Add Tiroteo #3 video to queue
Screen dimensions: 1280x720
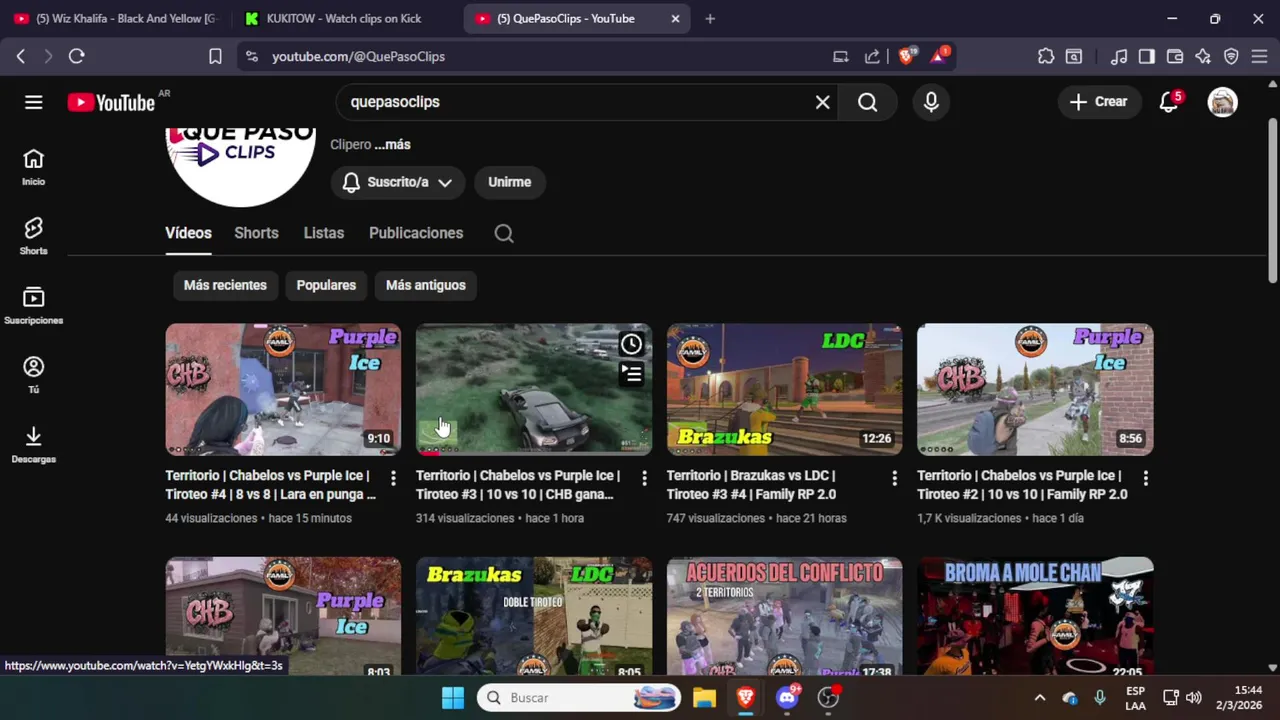tap(631, 374)
